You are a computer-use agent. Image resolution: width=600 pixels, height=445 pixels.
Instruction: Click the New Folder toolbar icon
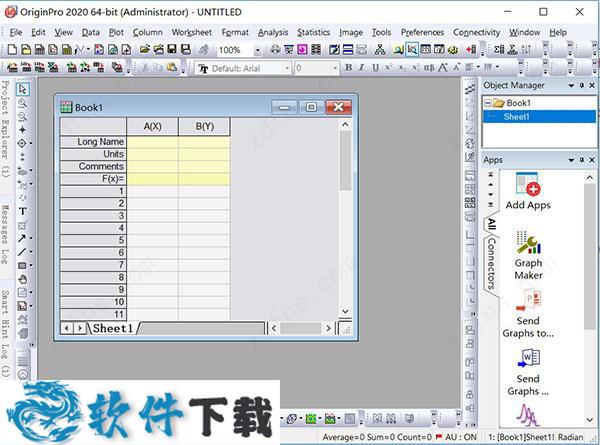[26, 50]
